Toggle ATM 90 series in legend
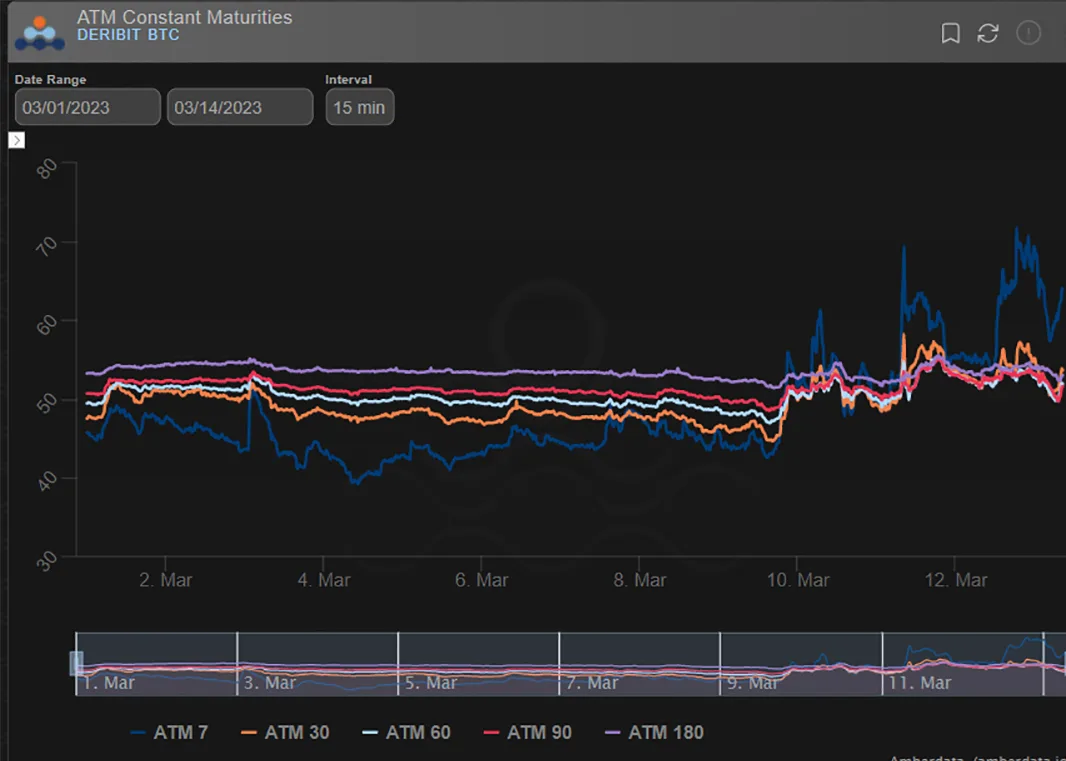Screen dimensions: 1066x761 [x=527, y=732]
